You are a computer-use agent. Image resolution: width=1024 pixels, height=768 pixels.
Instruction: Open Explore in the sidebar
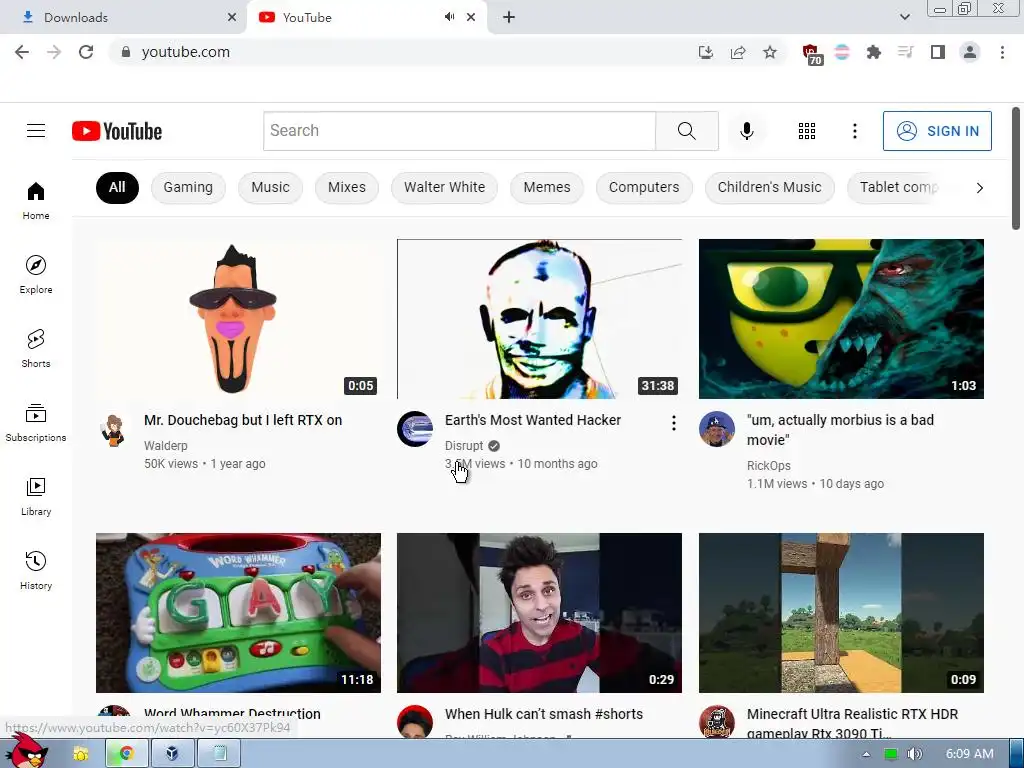[x=36, y=274]
